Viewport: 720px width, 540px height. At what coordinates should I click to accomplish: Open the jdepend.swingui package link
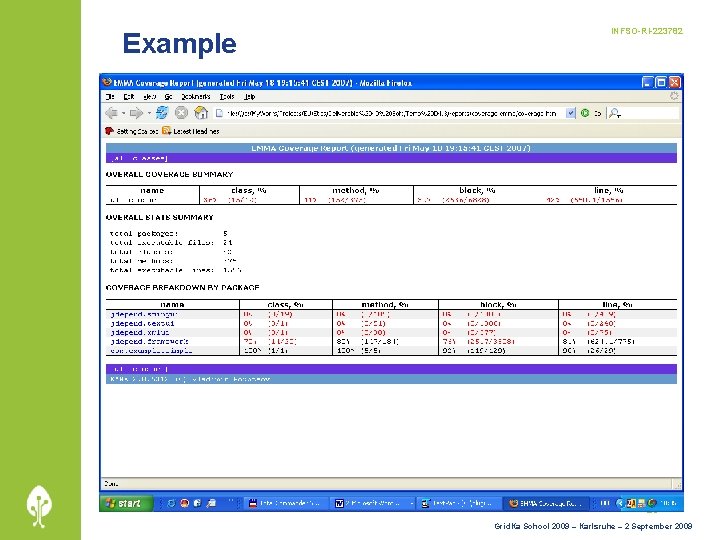[144, 315]
